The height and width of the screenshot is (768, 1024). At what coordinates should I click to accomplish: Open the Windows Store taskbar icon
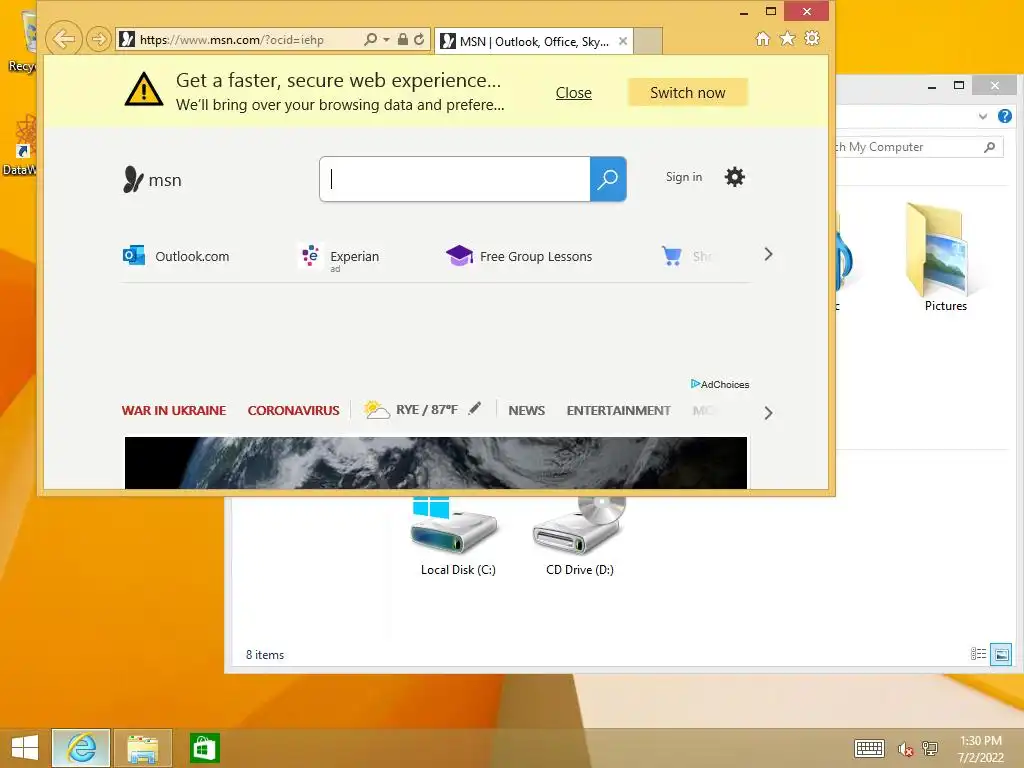pos(204,748)
